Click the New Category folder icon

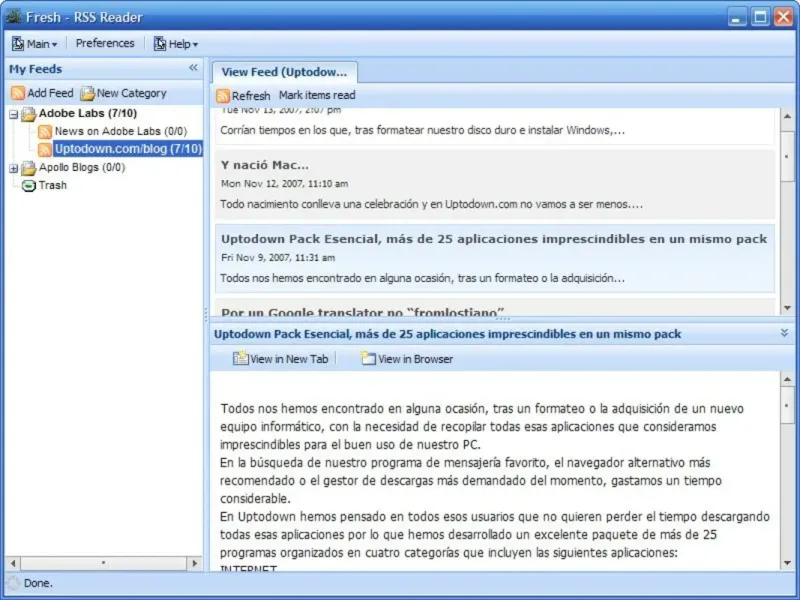(x=87, y=93)
